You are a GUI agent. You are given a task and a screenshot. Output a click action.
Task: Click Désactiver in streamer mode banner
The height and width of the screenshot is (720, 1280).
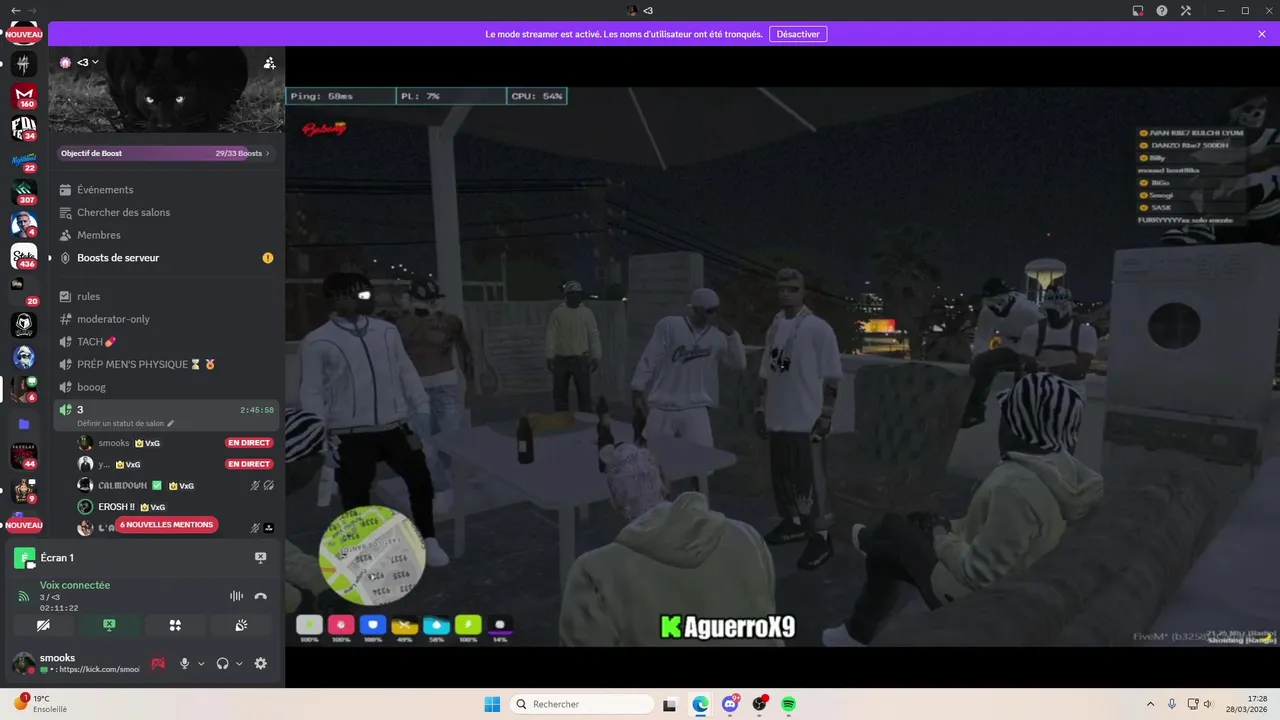point(798,34)
